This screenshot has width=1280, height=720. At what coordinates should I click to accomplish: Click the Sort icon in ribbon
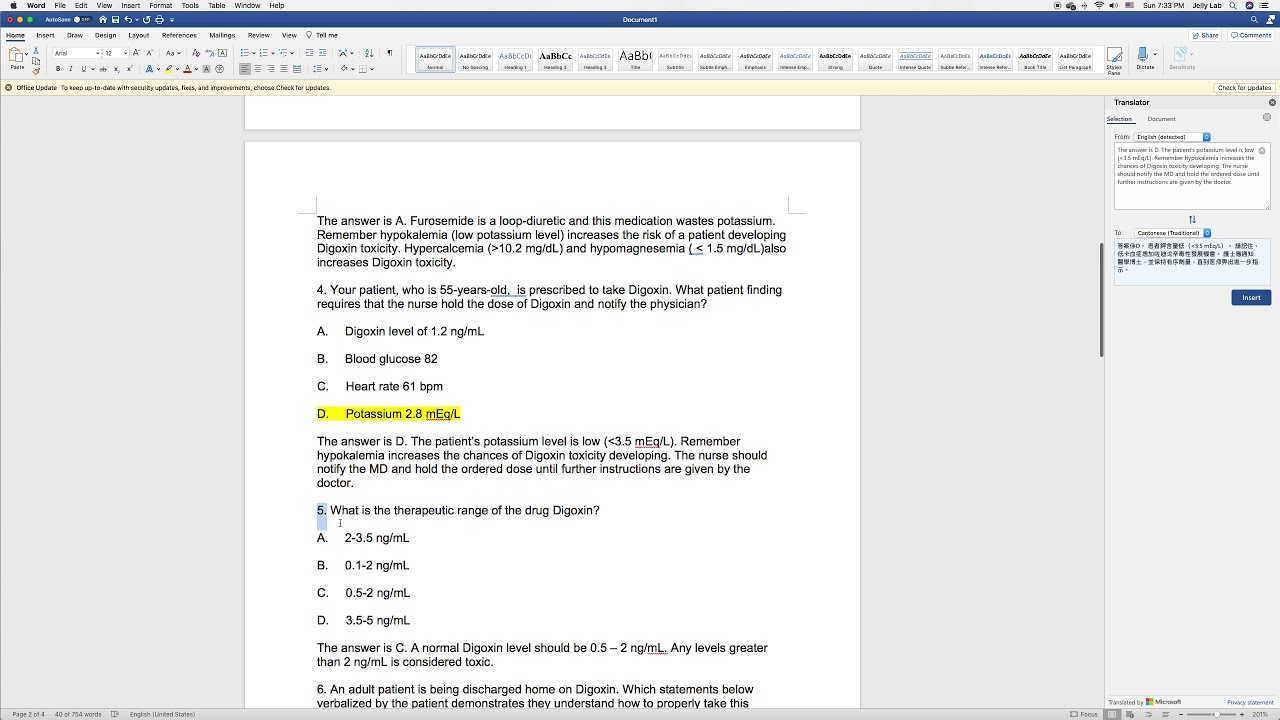(x=369, y=53)
